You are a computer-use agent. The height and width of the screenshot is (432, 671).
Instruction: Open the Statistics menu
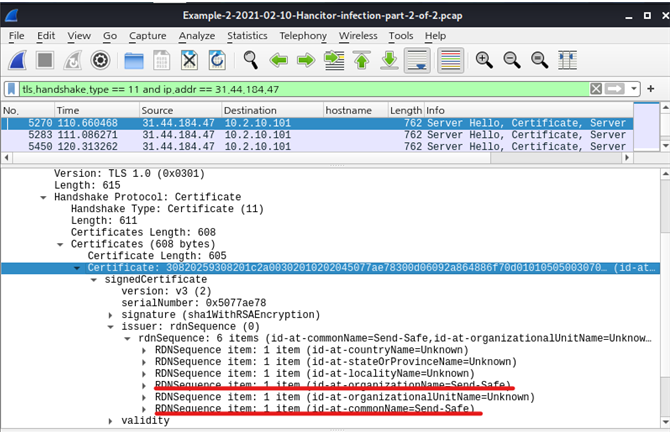coord(247,36)
